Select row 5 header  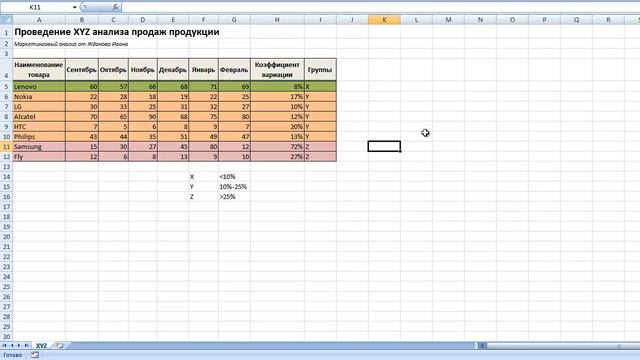point(6,87)
